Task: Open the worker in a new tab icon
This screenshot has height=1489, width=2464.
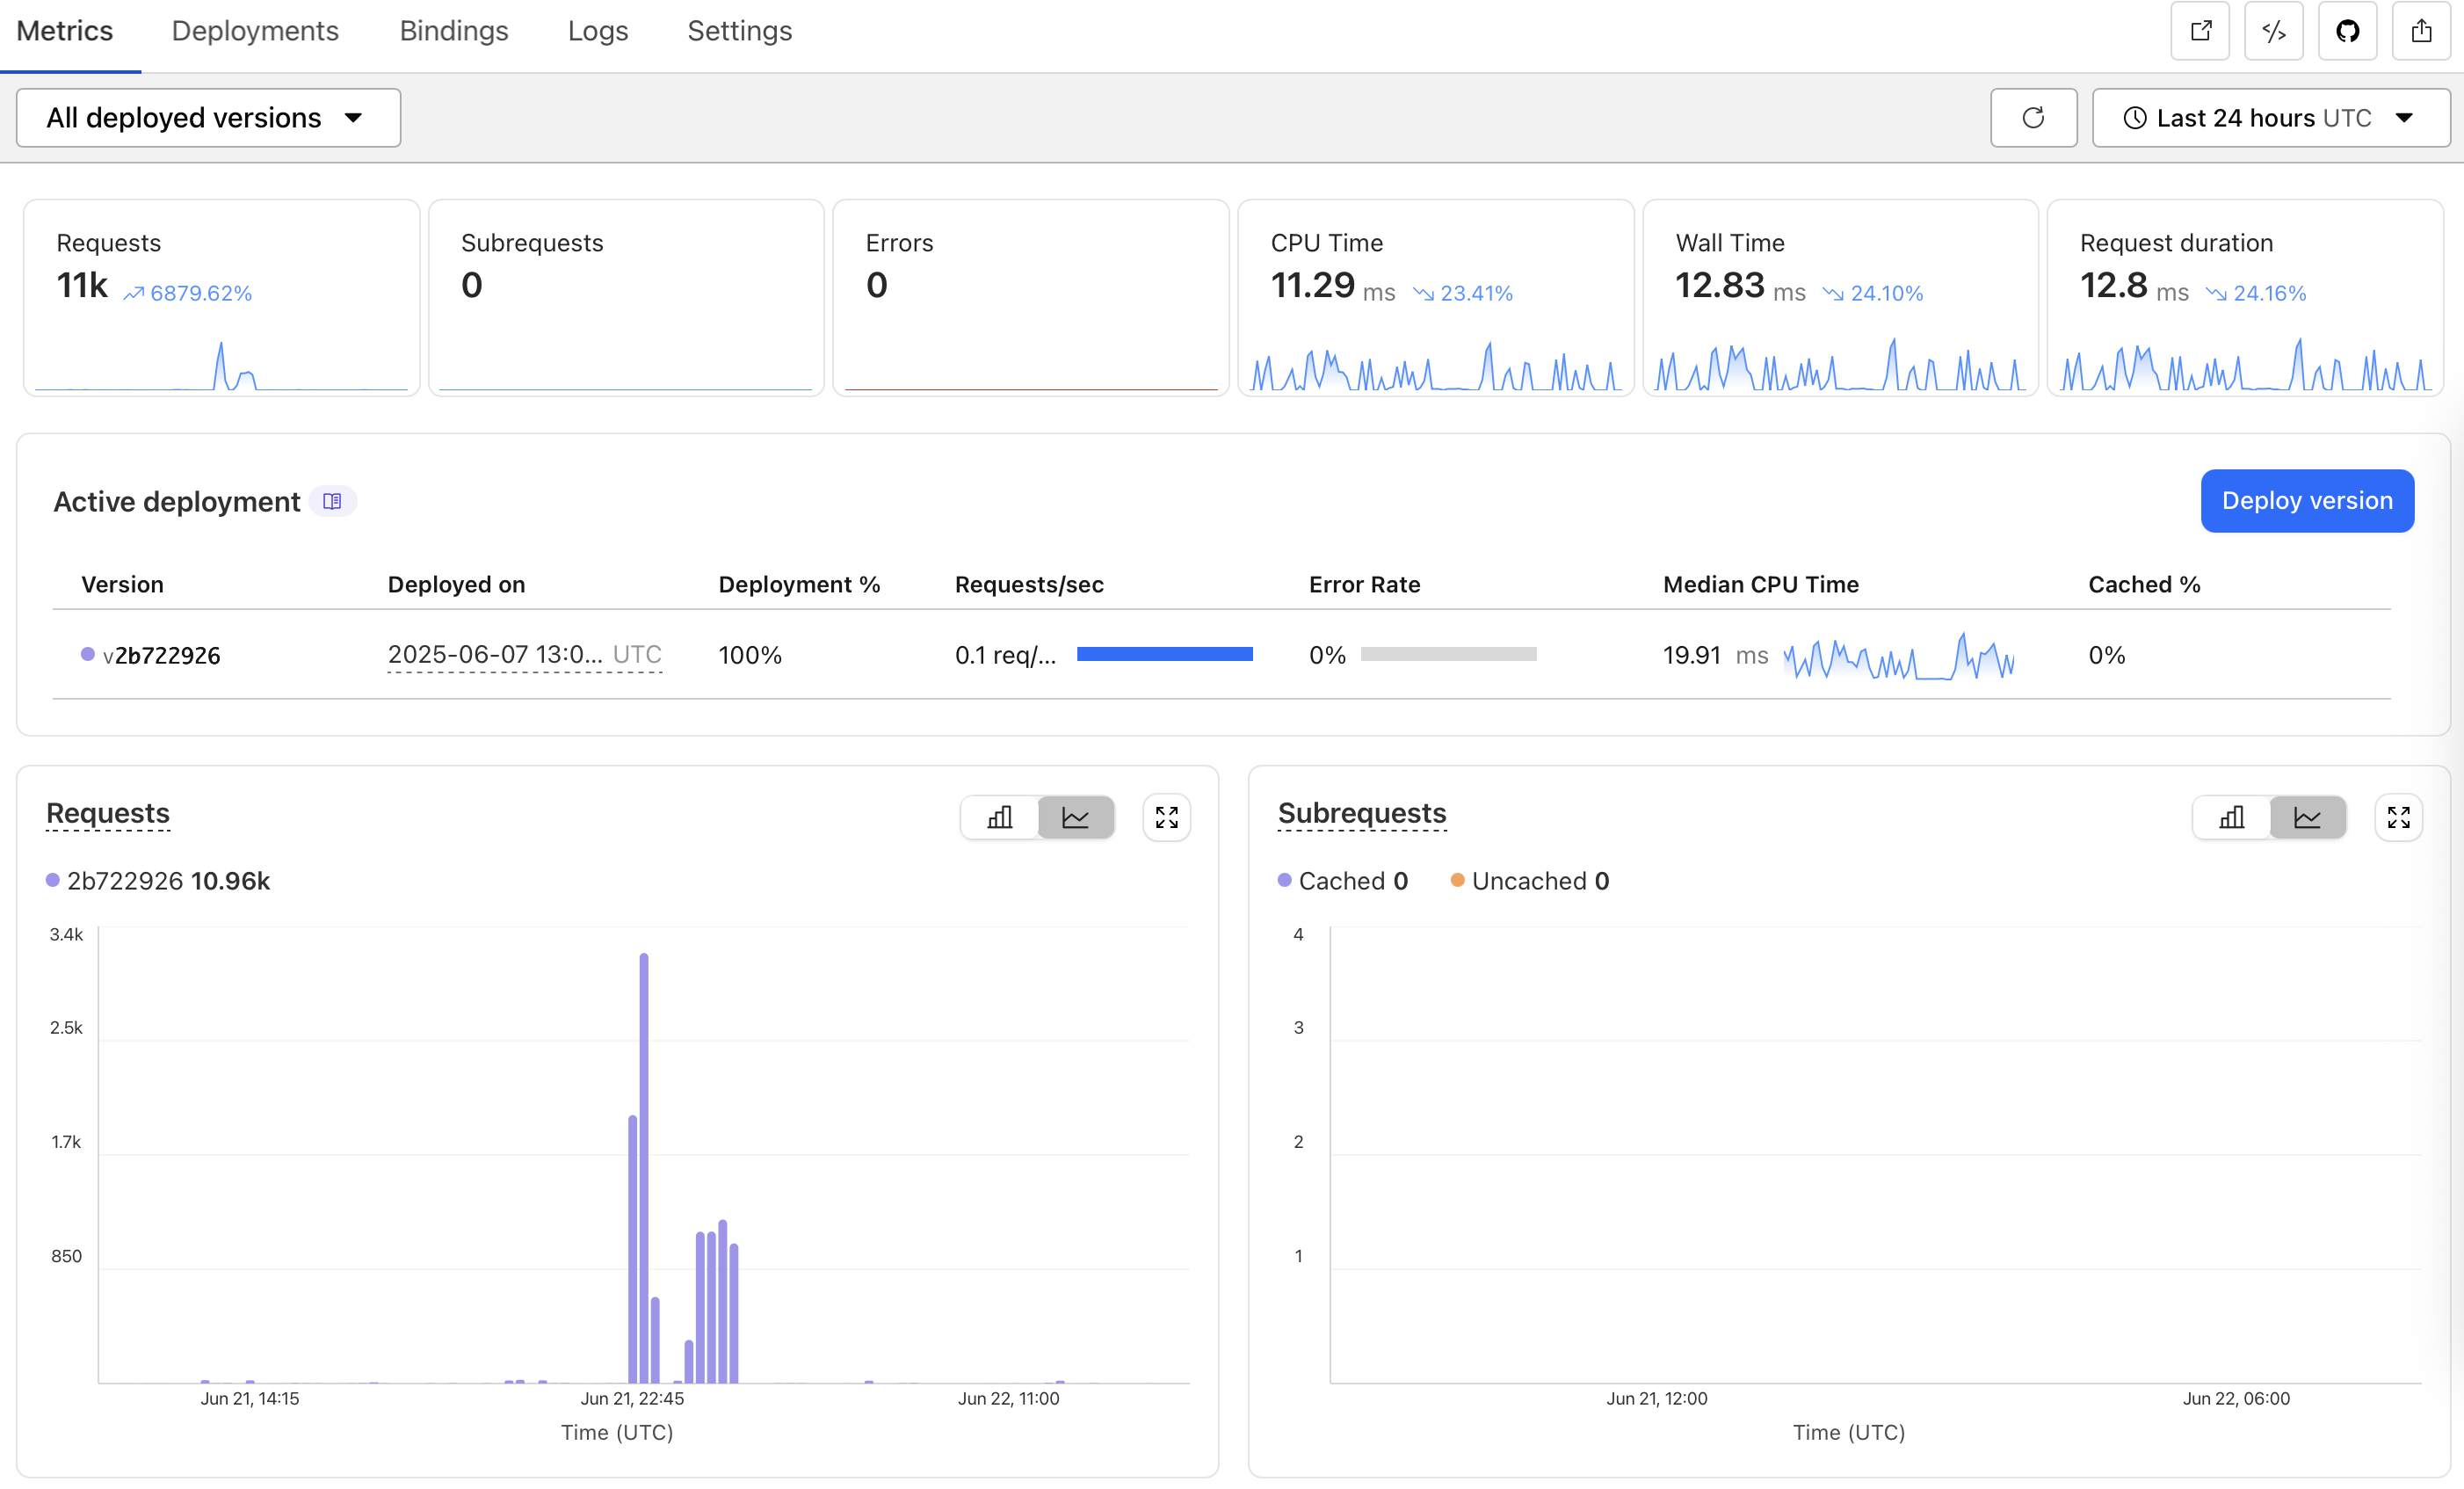Action: point(2200,31)
